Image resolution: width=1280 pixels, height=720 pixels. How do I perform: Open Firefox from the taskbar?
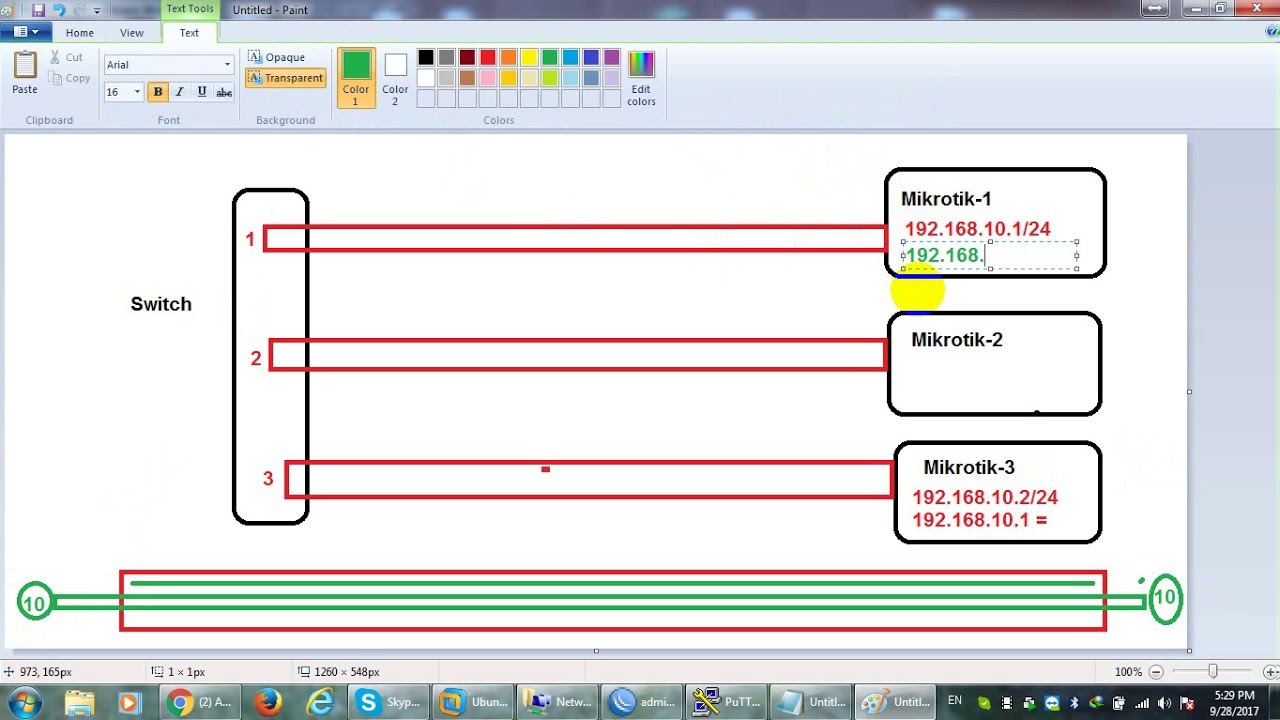(268, 702)
